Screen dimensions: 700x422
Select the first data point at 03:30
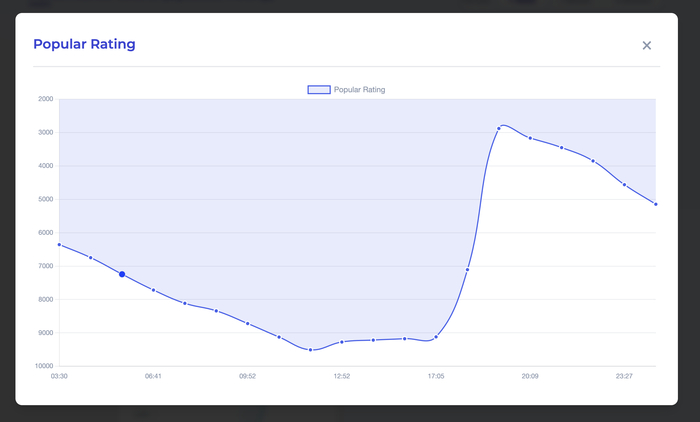coord(59,244)
